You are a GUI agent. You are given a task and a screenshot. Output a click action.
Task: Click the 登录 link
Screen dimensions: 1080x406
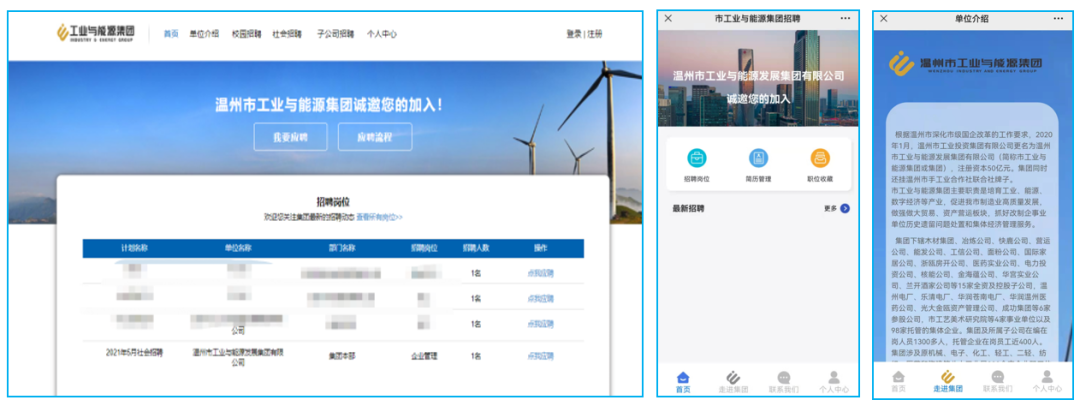(x=574, y=34)
